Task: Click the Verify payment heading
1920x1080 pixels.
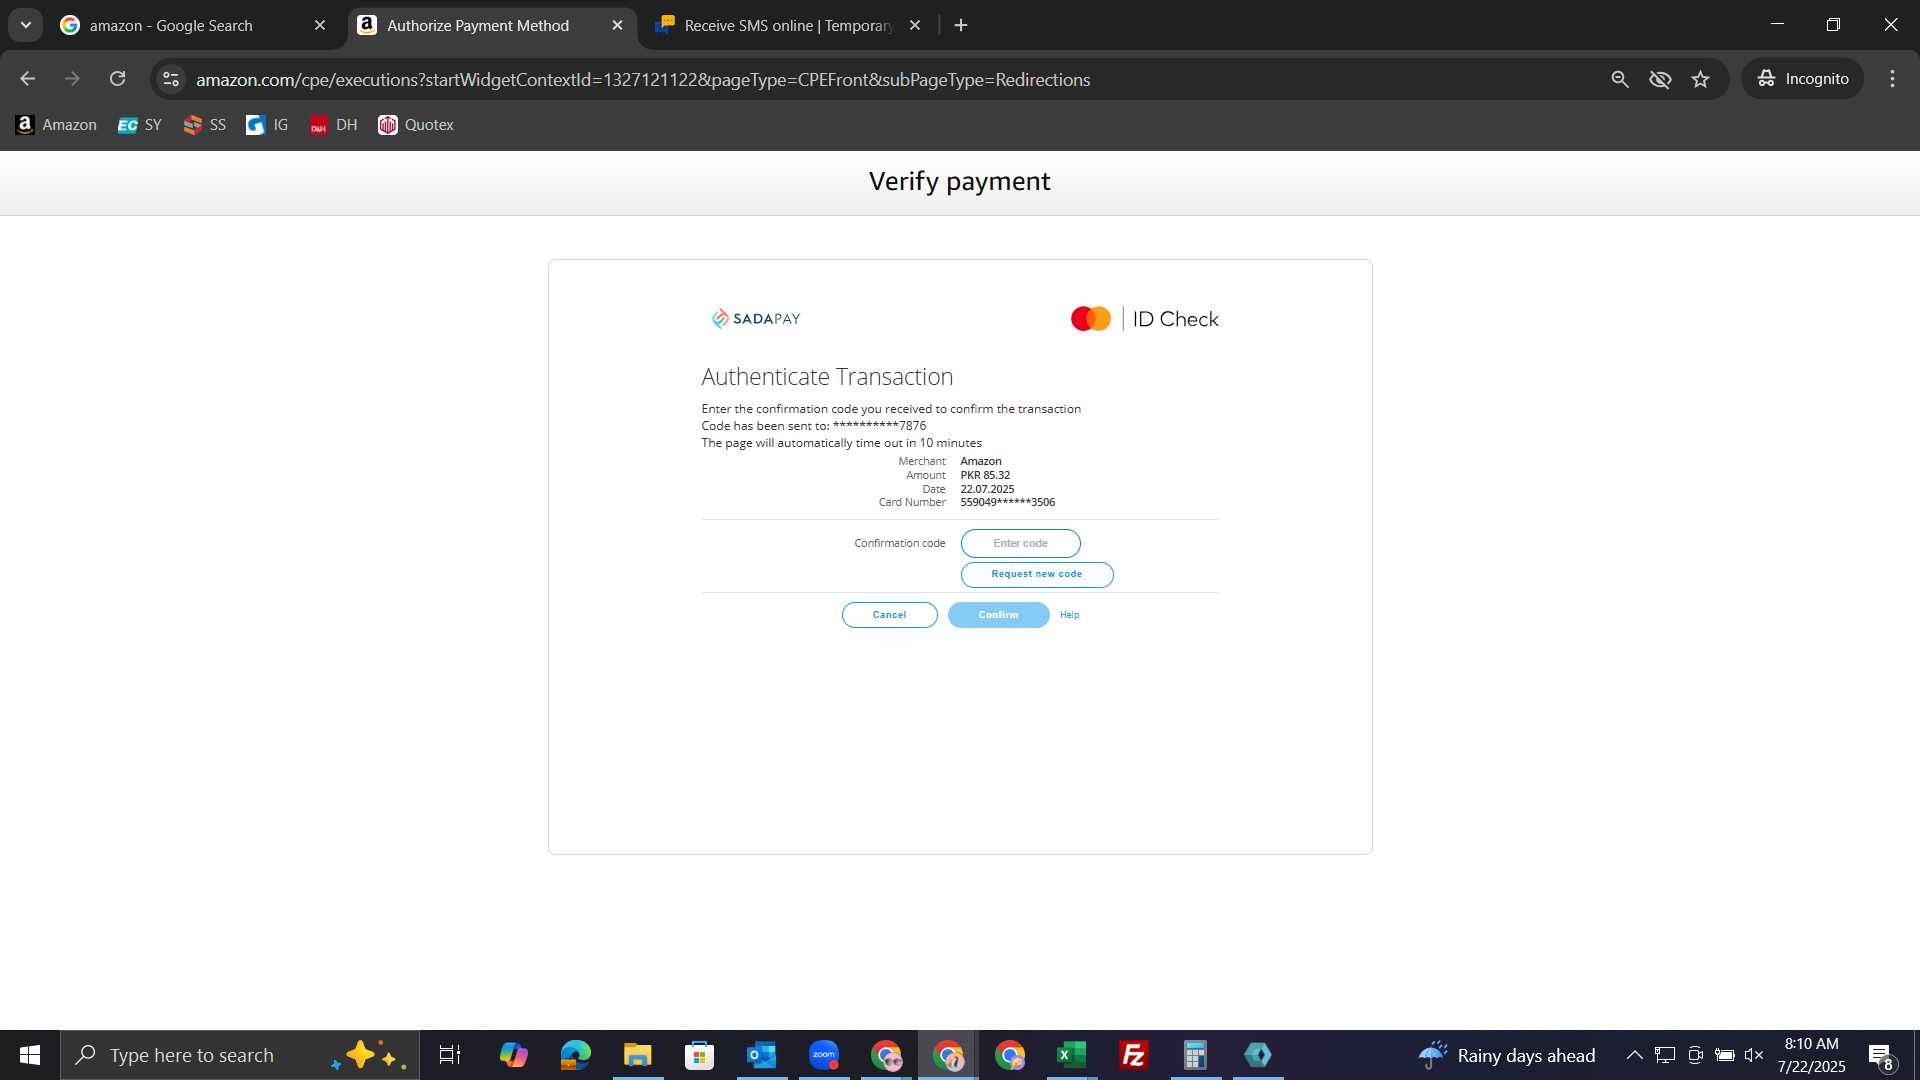Action: coord(959,181)
